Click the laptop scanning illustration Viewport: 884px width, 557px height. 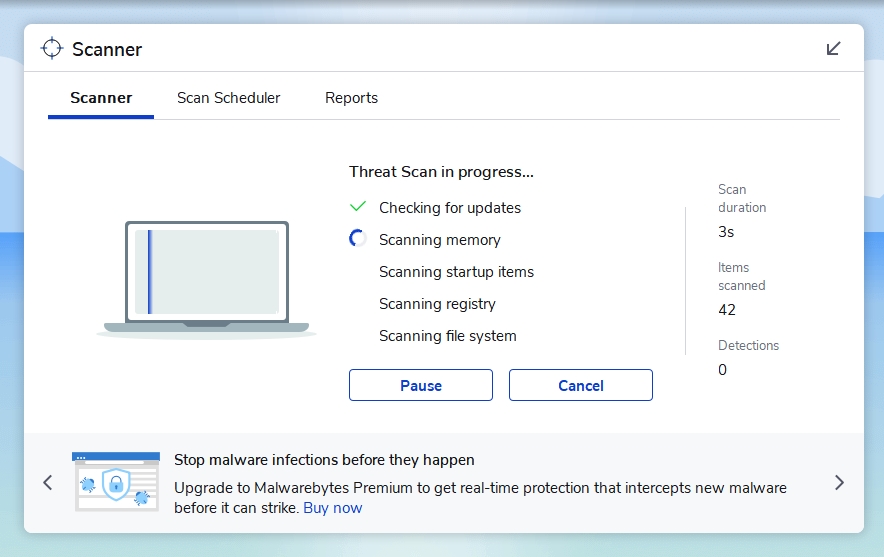coord(207,278)
